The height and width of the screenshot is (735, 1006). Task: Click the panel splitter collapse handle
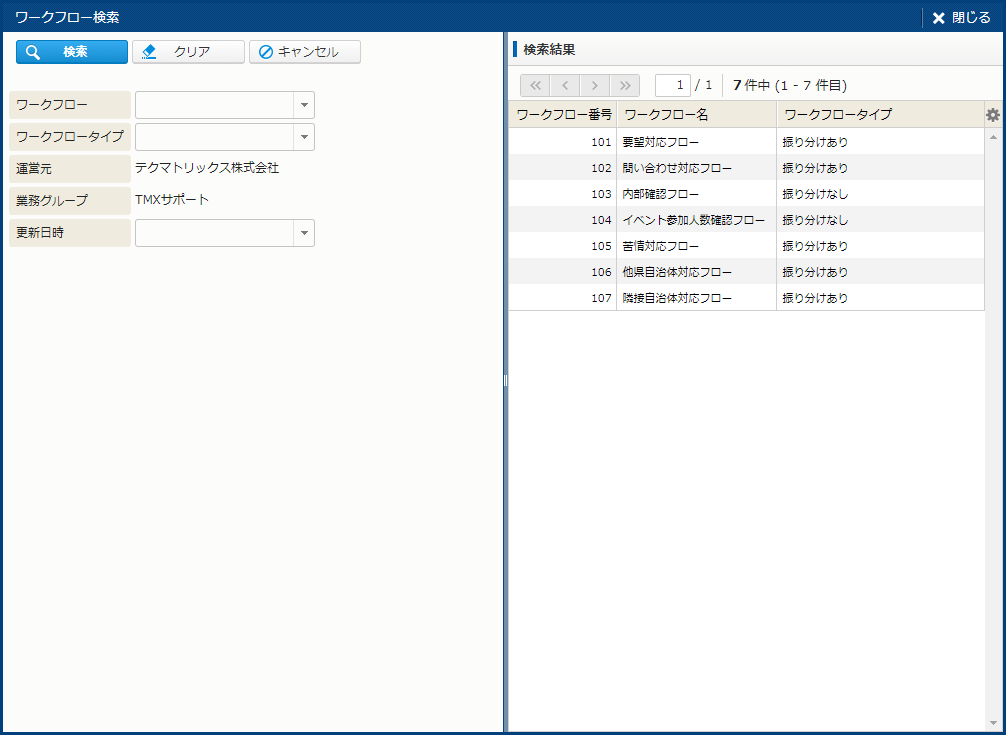pos(506,381)
